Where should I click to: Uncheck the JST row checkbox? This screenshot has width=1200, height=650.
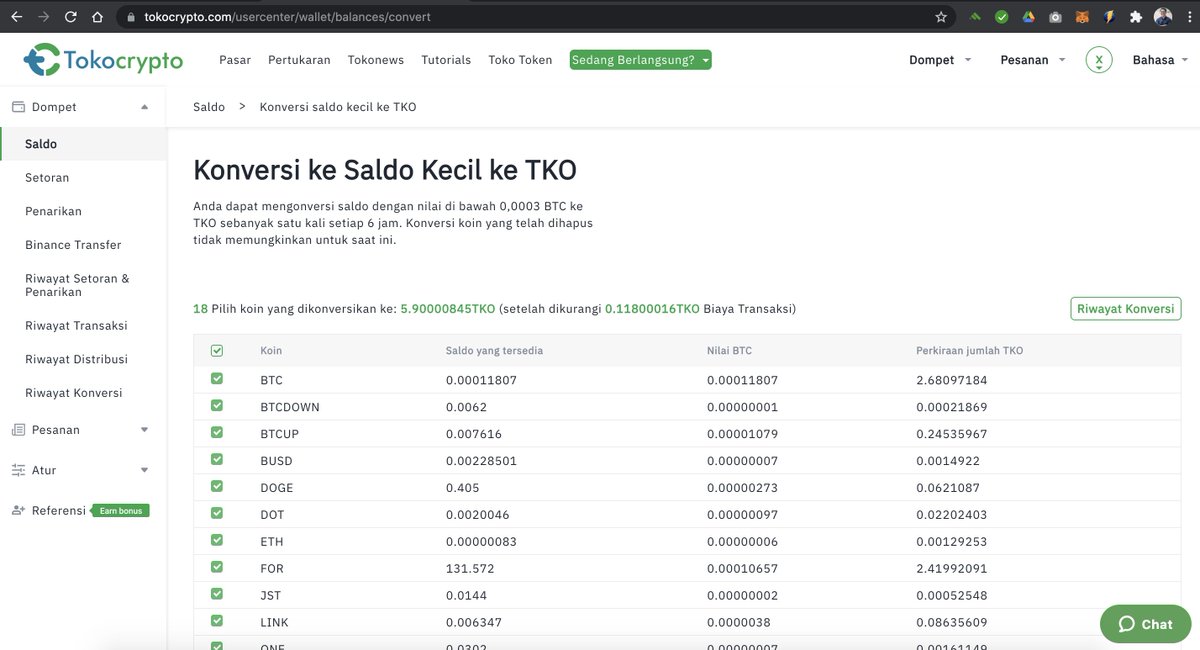point(217,594)
